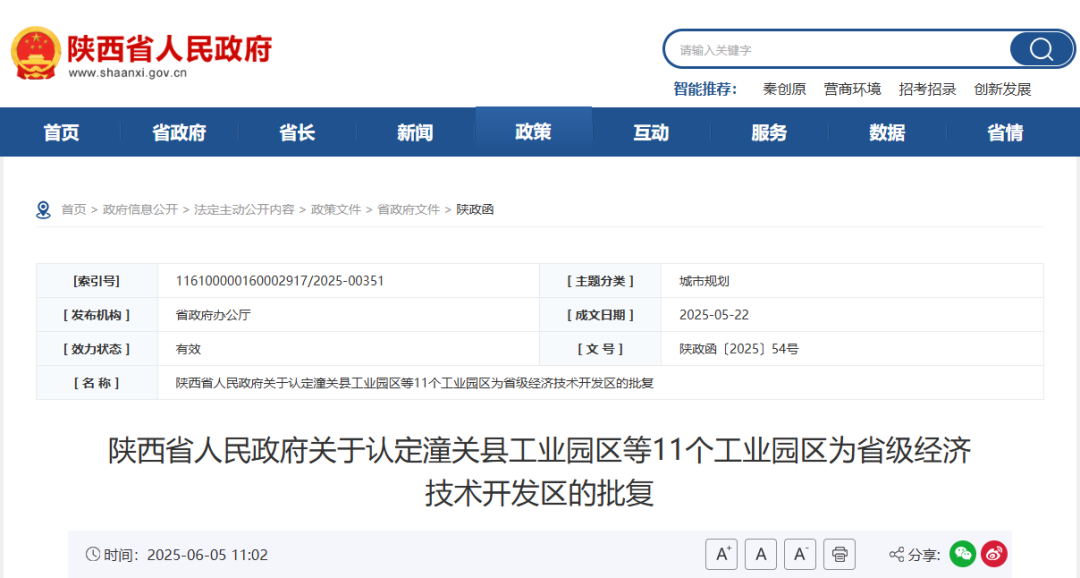The width and height of the screenshot is (1080, 578).
Task: Click the [发布机构] label cell
Action: (x=96, y=315)
